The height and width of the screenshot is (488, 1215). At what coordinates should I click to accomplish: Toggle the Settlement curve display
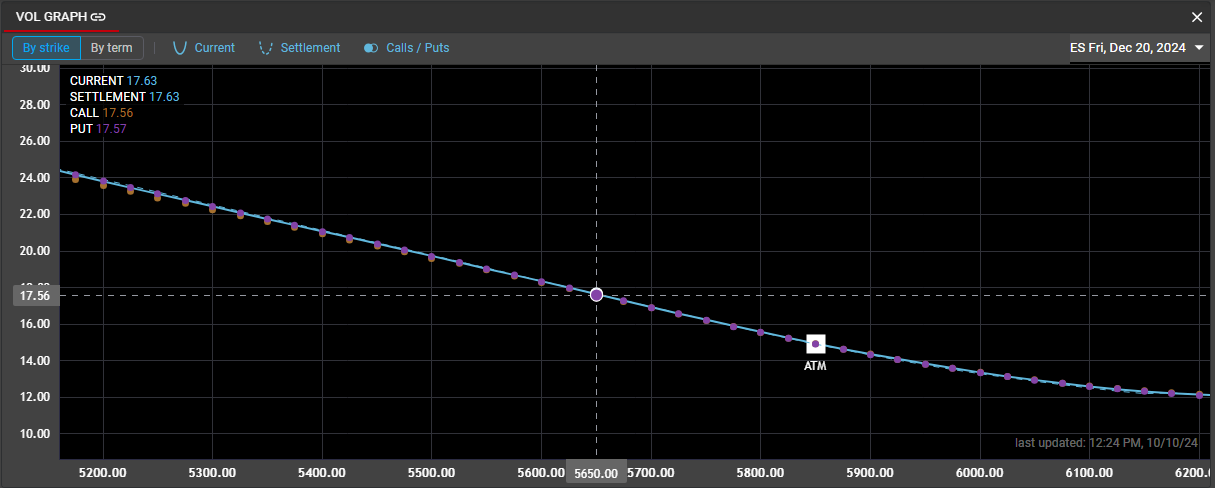point(299,47)
